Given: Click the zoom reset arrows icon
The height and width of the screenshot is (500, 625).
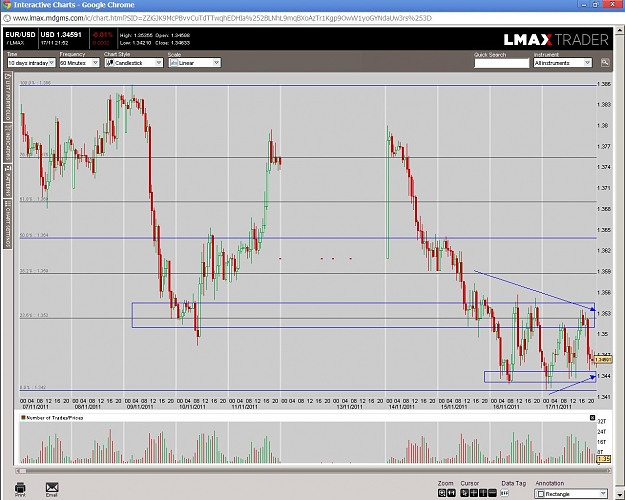Looking at the screenshot, I should [x=451, y=493].
